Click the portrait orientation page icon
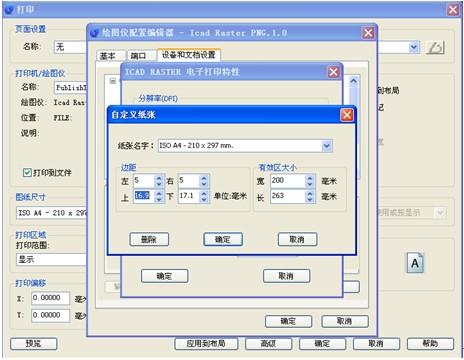The width and height of the screenshot is (464, 360). point(415,263)
